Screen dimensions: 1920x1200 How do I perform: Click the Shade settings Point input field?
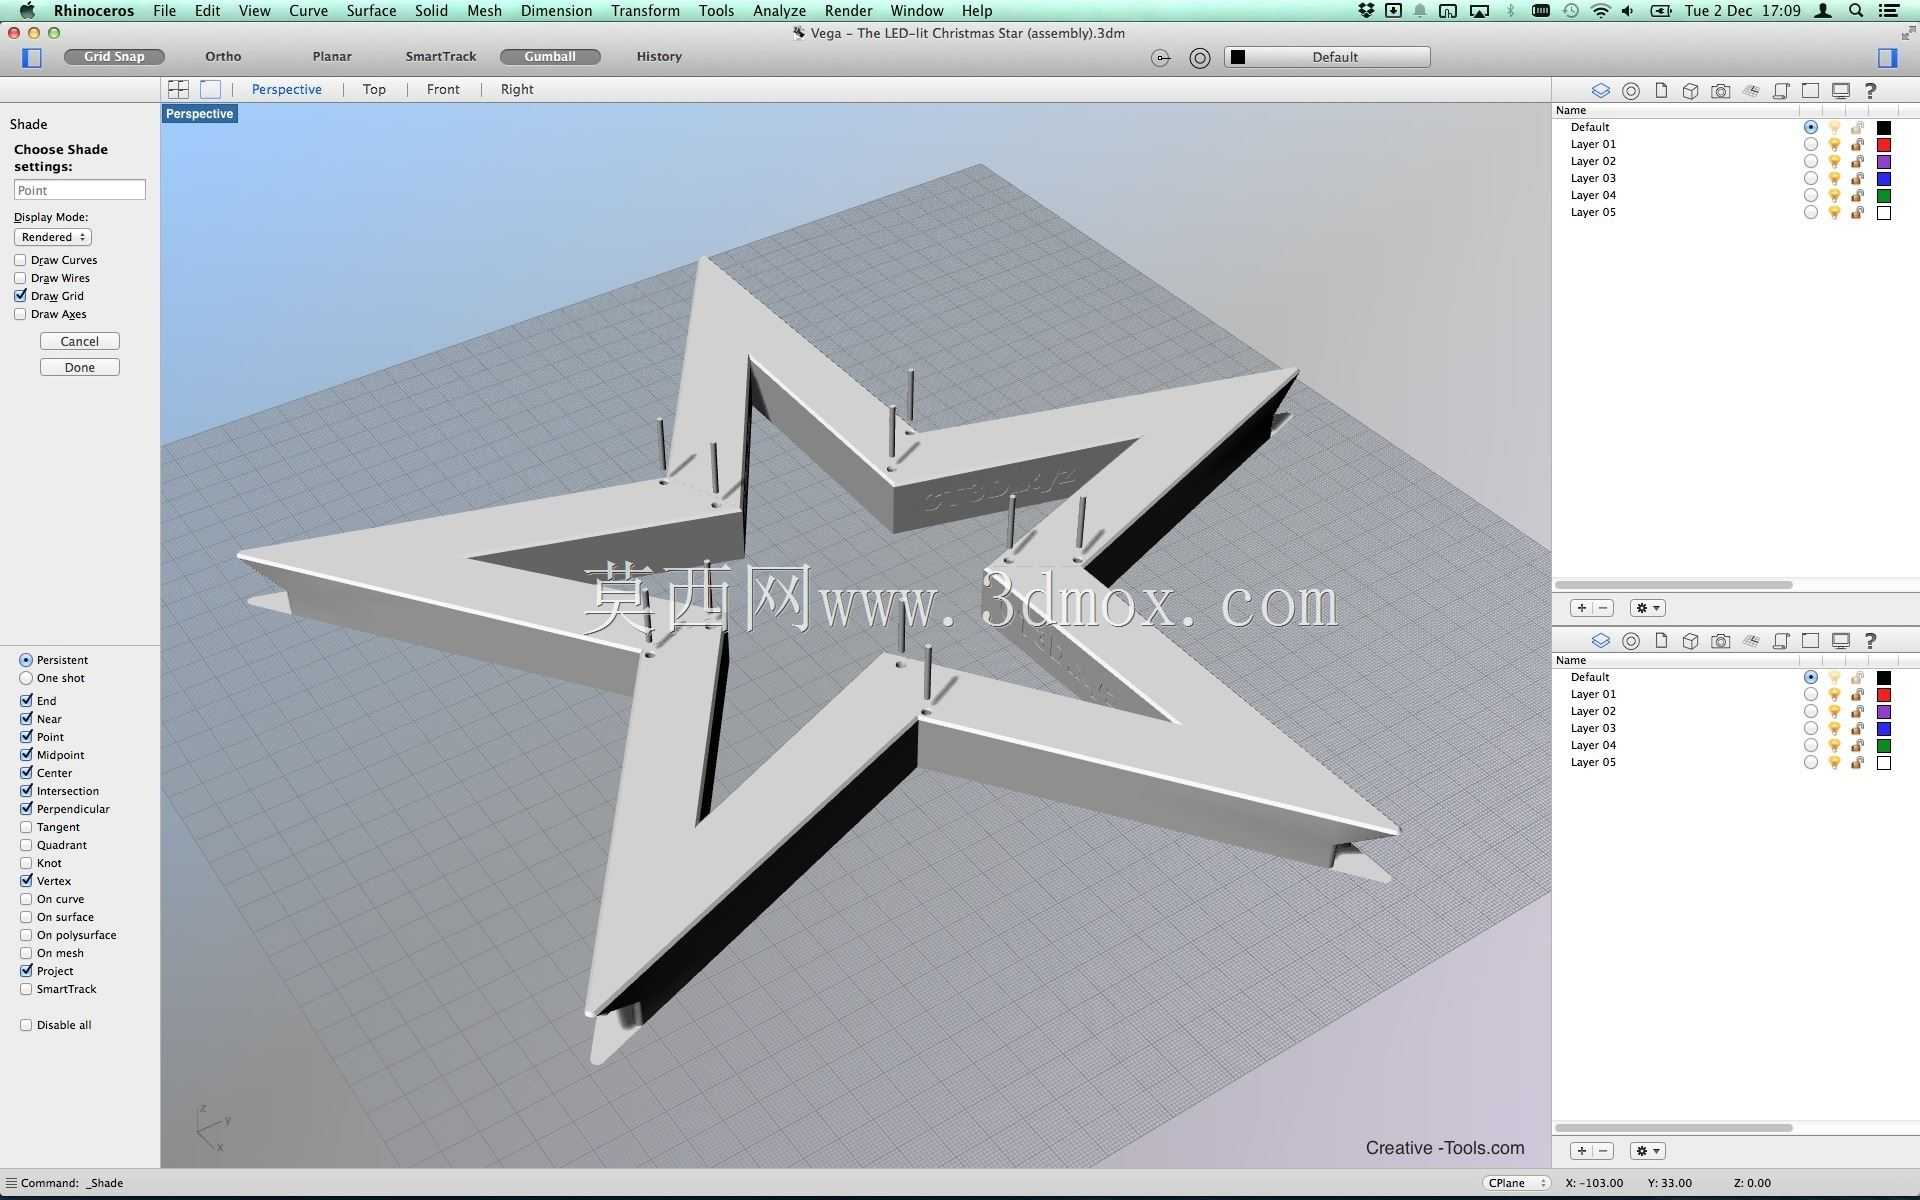[80, 190]
